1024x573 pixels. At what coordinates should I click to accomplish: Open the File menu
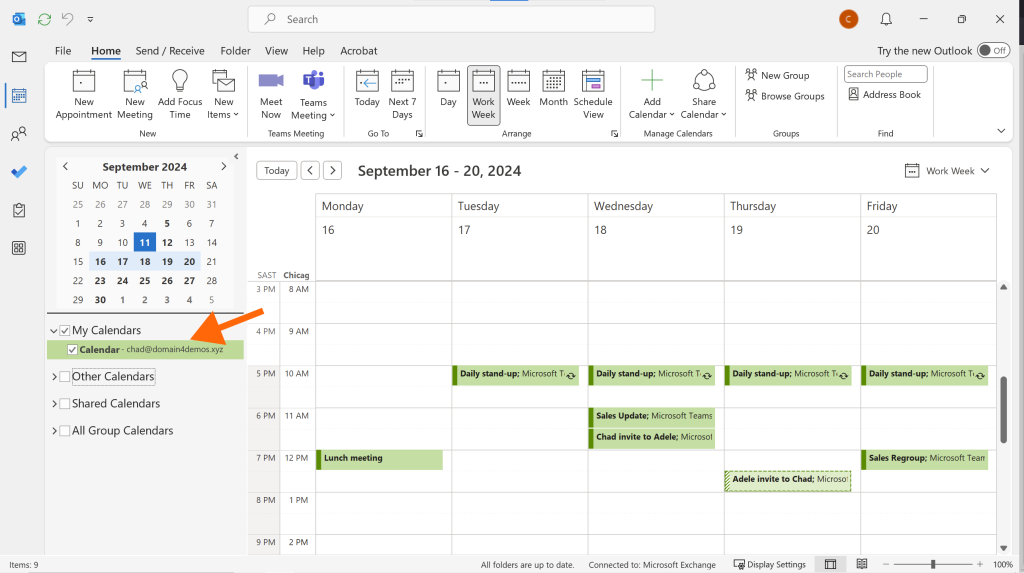point(63,50)
